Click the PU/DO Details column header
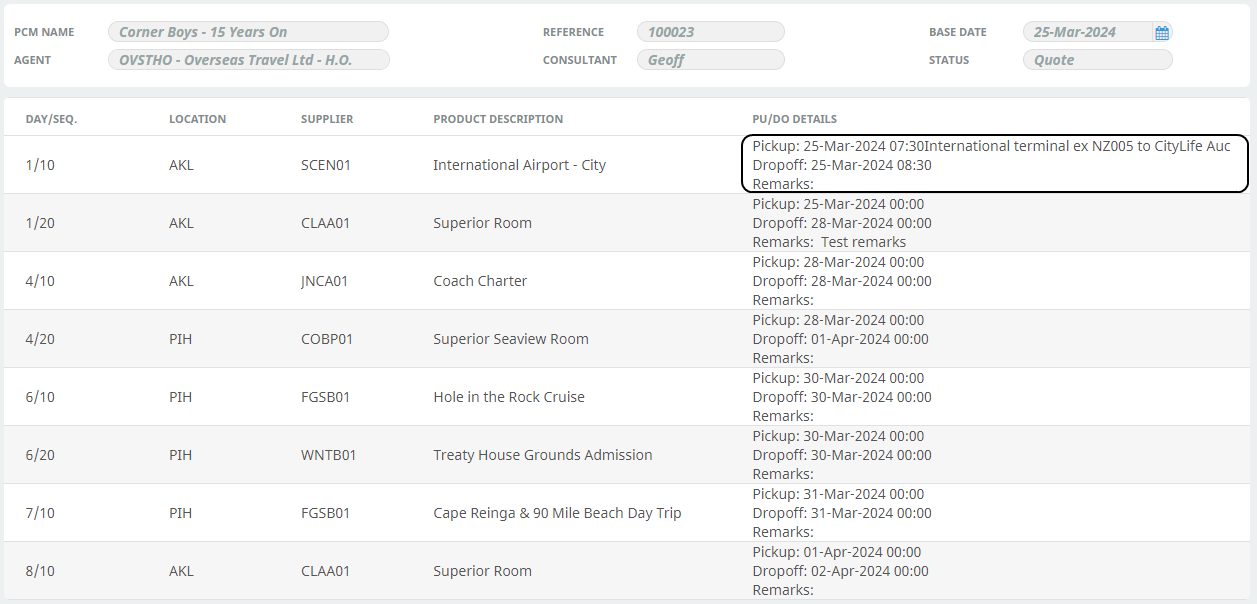The height and width of the screenshot is (604, 1257). (794, 119)
